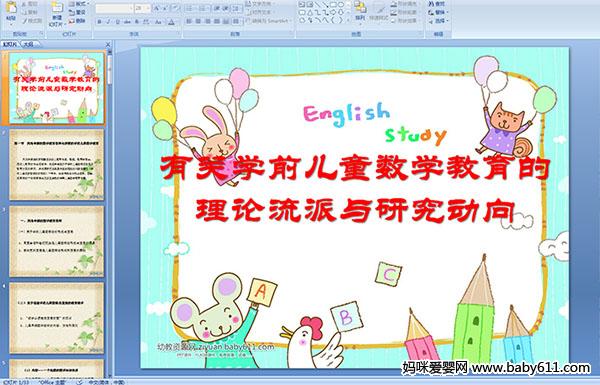Click the Select button in Editing group

[x=439, y=21]
